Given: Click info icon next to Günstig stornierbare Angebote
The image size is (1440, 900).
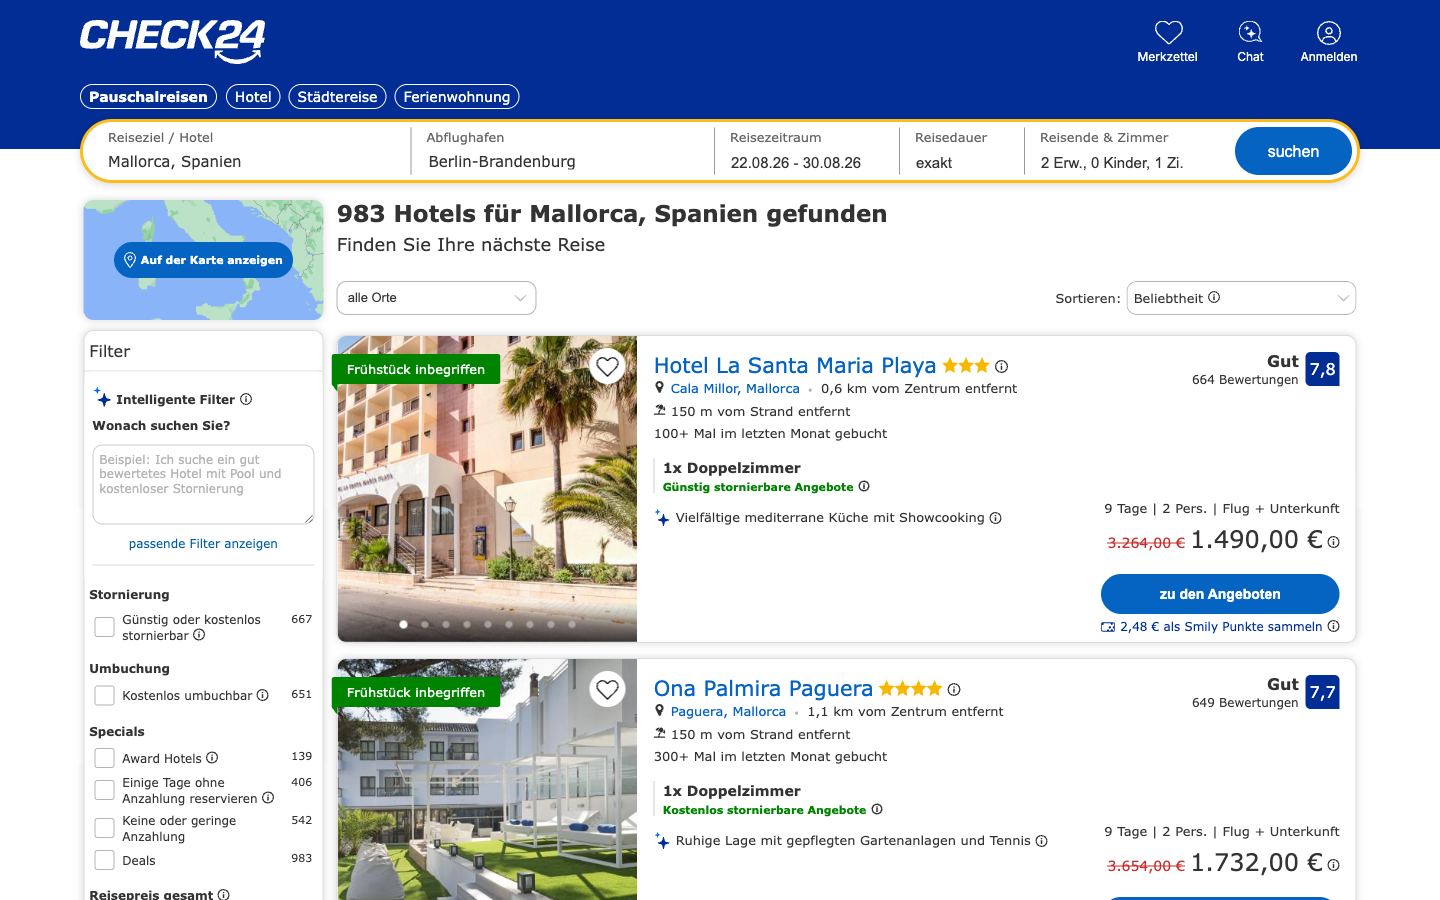Looking at the screenshot, I should pos(864,486).
